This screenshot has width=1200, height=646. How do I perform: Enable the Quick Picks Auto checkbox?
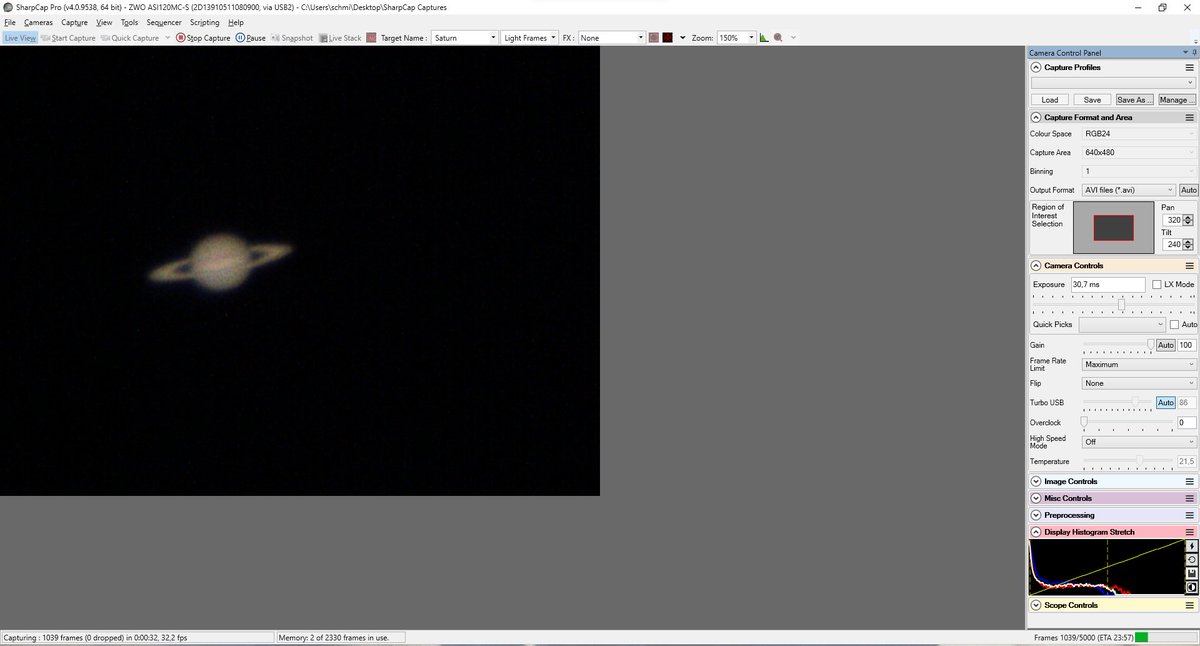pos(1175,325)
